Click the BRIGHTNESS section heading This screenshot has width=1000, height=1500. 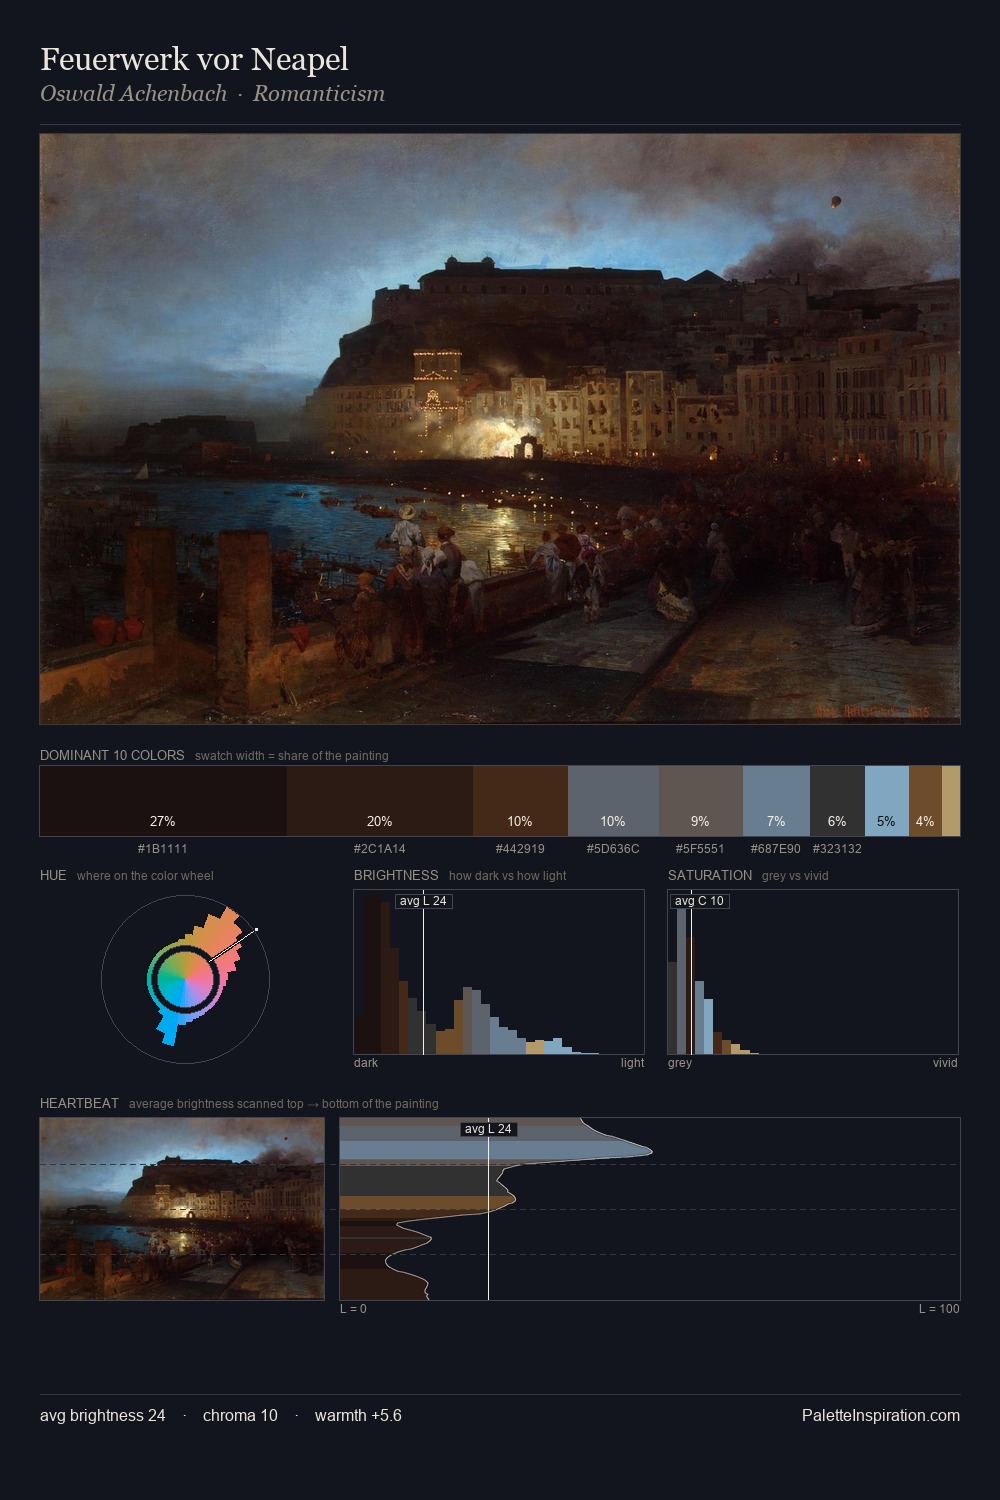click(x=396, y=876)
